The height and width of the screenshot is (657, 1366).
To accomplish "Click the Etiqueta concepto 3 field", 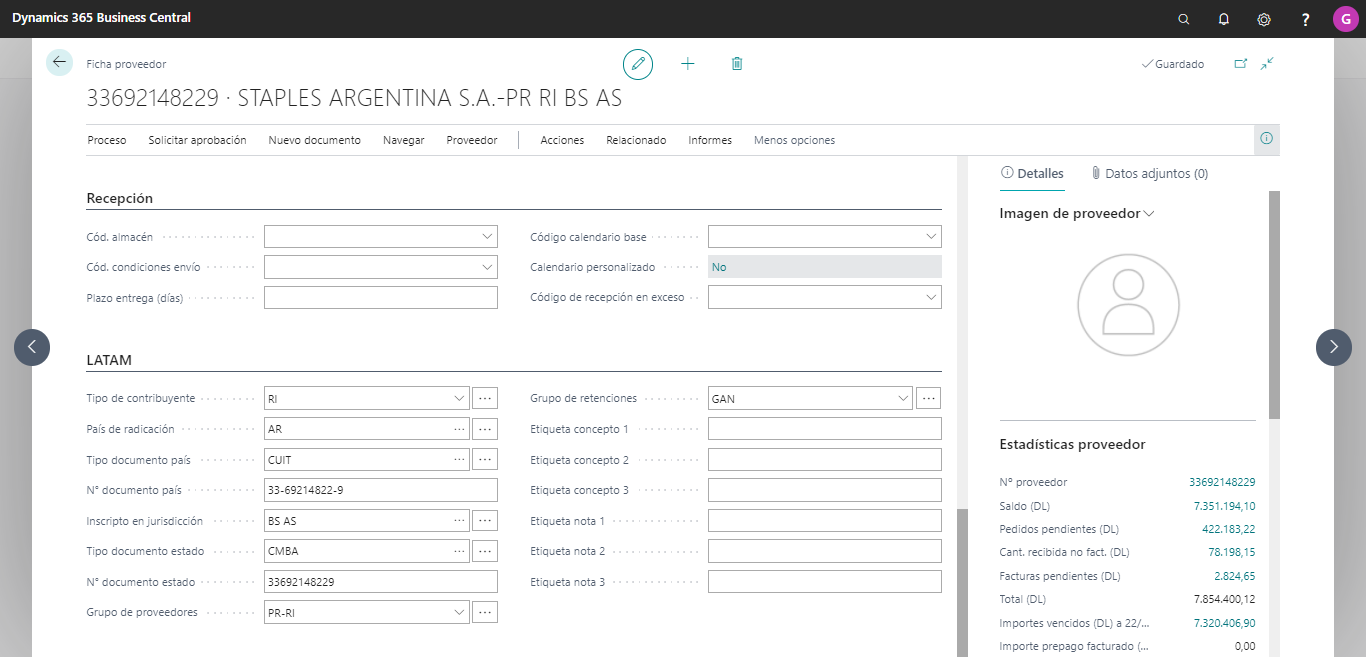I will tap(825, 490).
